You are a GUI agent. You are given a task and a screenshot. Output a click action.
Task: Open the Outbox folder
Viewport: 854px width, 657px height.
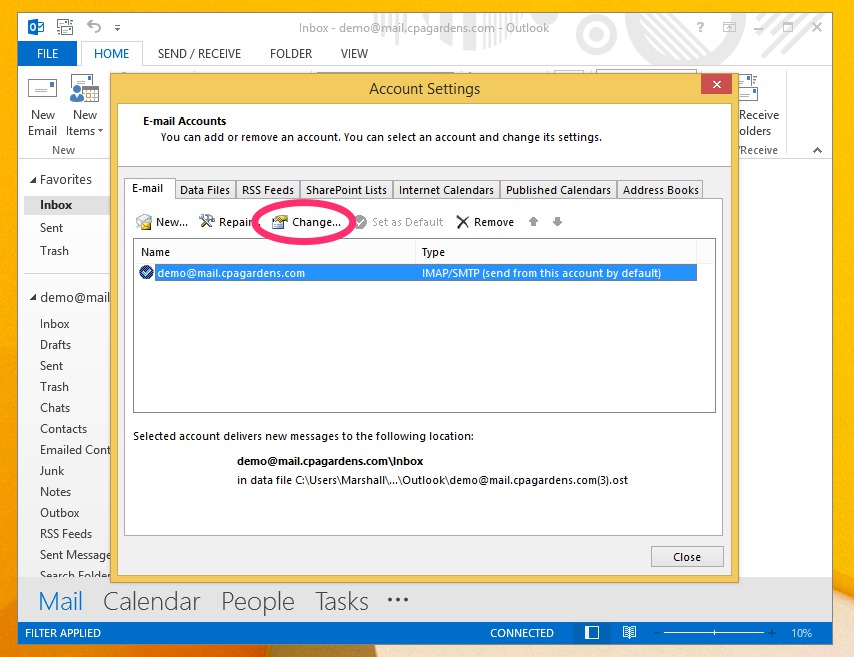tap(60, 513)
